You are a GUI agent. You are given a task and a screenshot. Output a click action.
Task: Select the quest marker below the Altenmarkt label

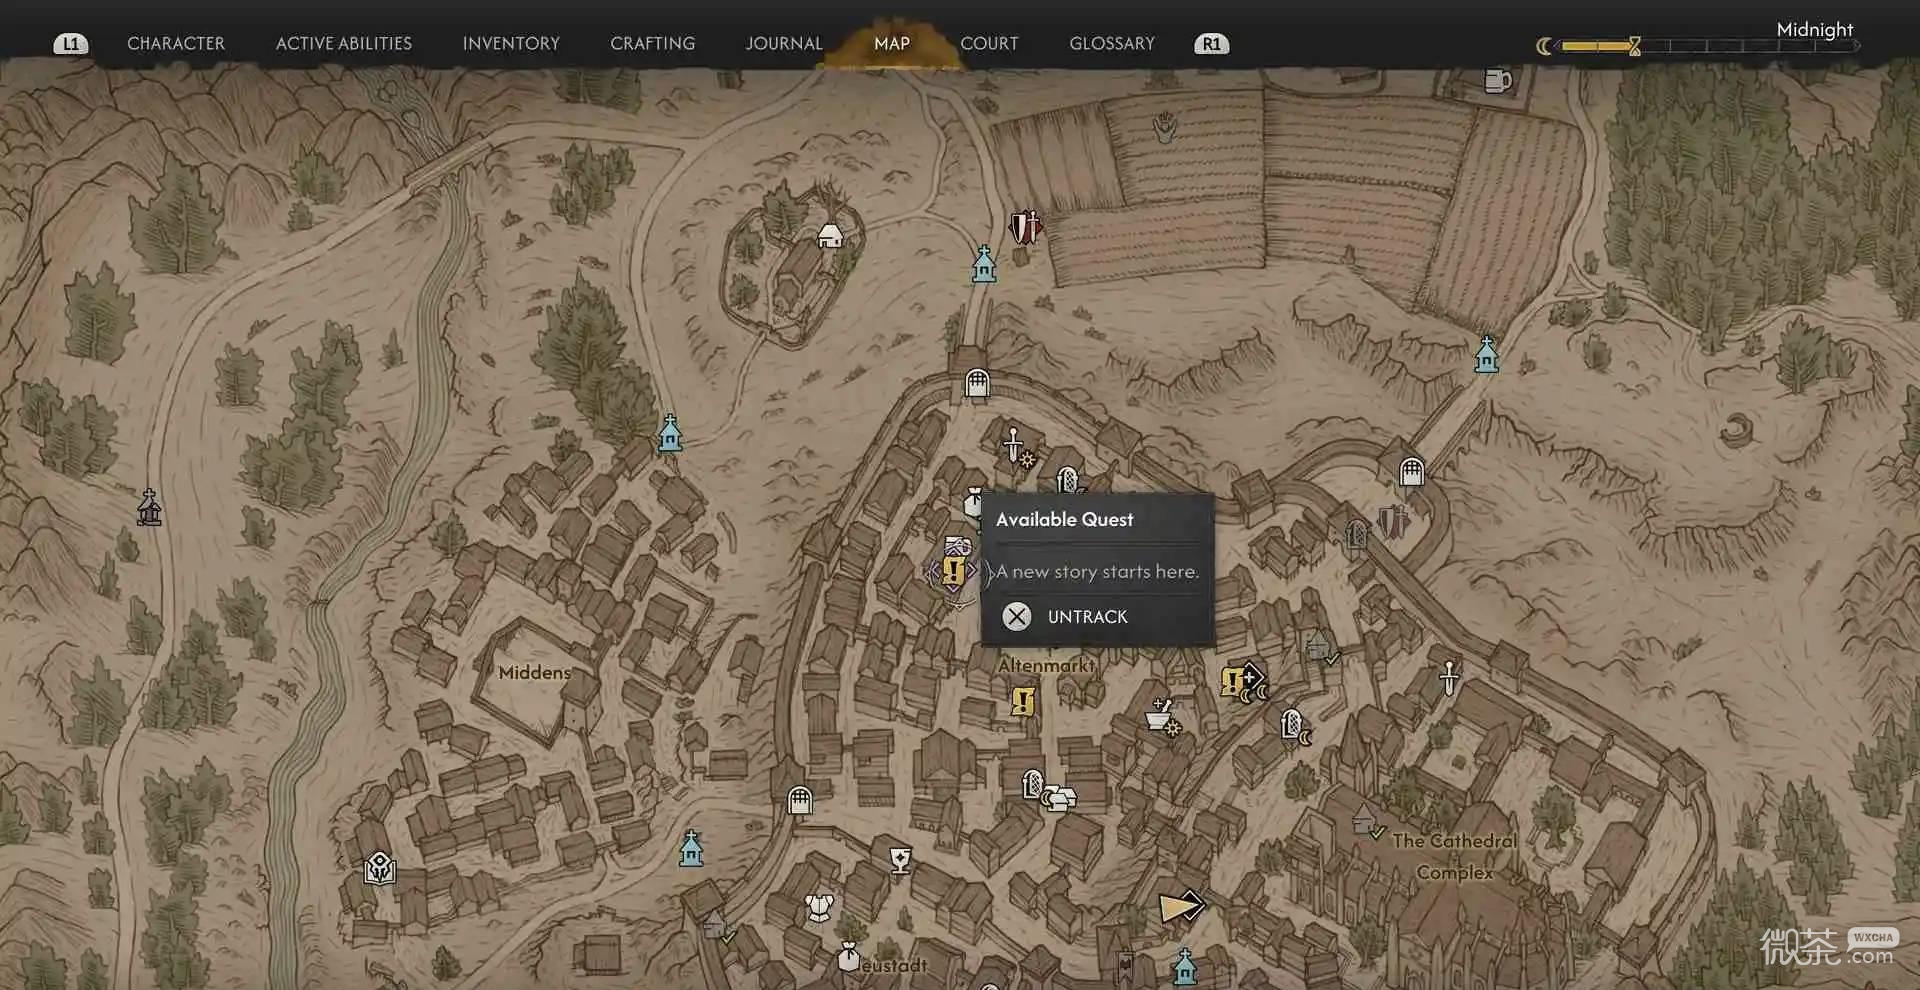click(1022, 701)
